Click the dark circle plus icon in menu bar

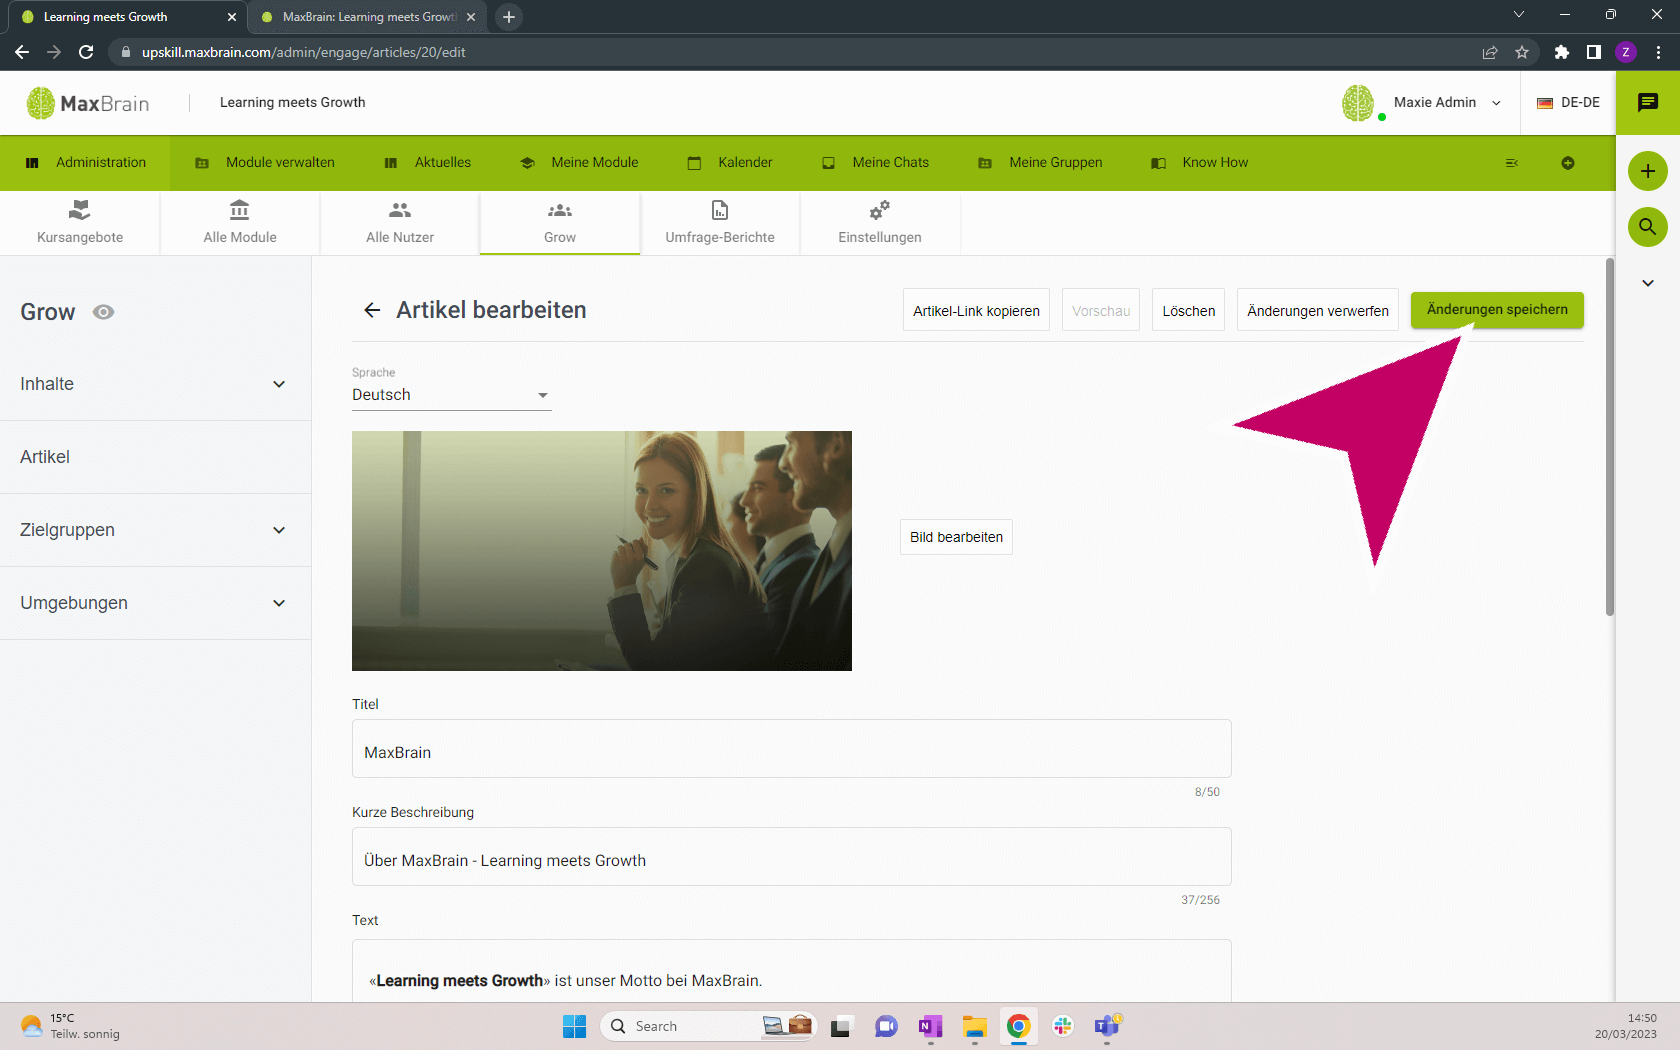[1568, 163]
